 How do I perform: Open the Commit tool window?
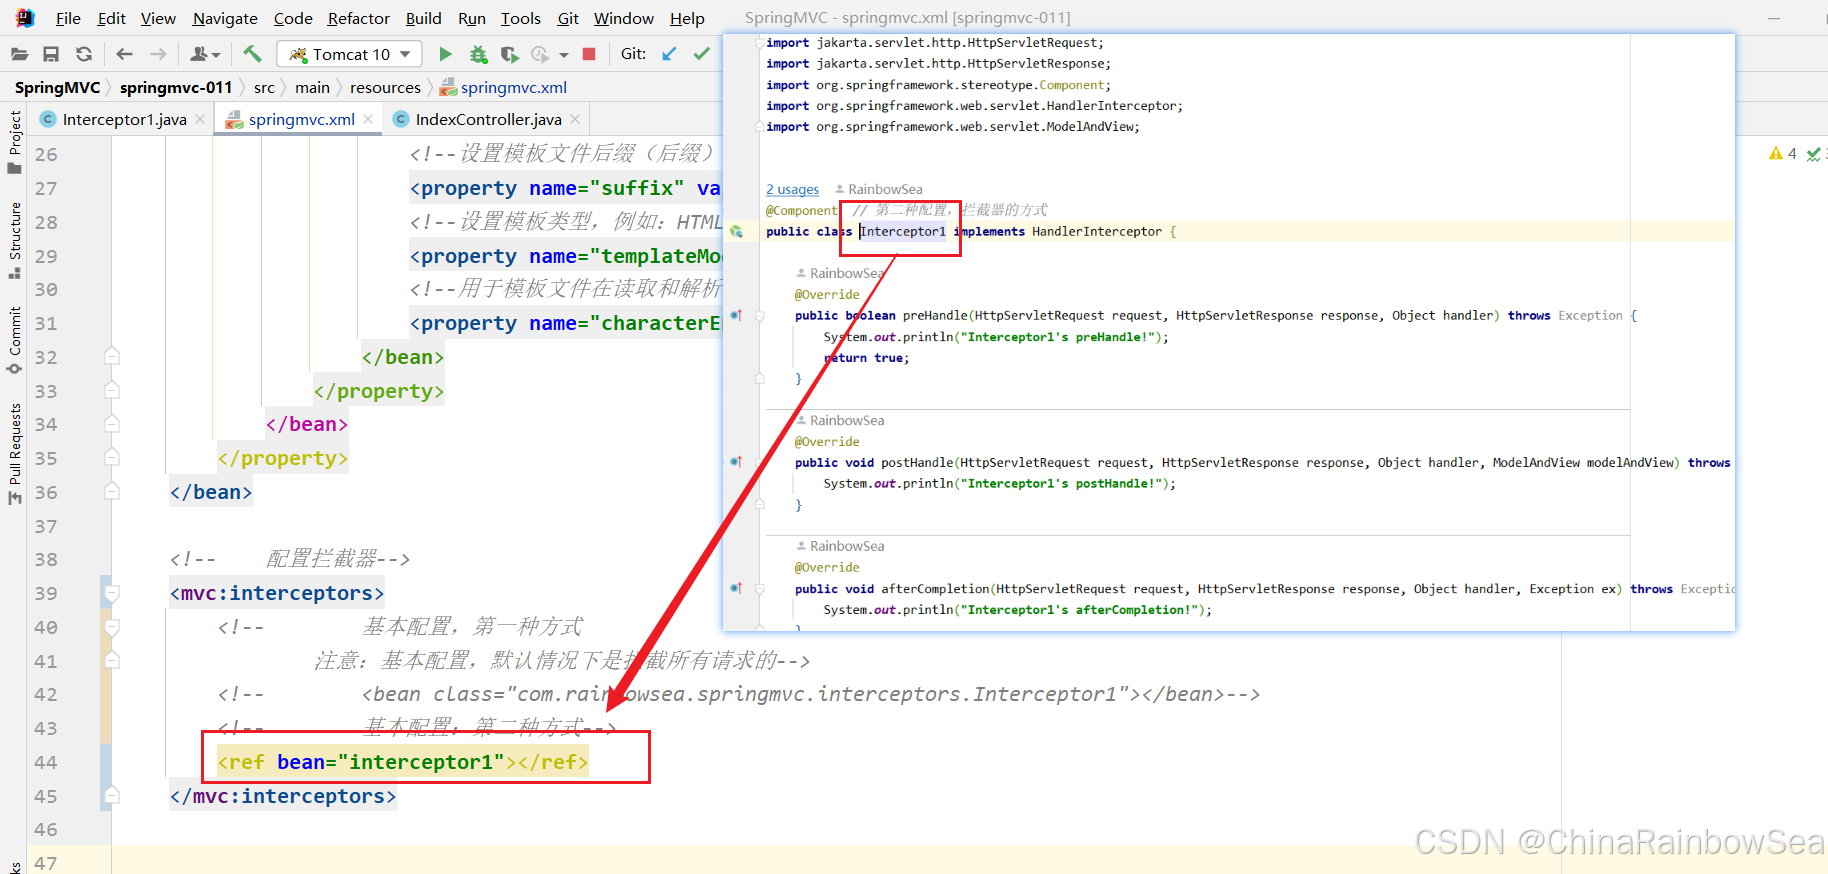click(x=14, y=340)
